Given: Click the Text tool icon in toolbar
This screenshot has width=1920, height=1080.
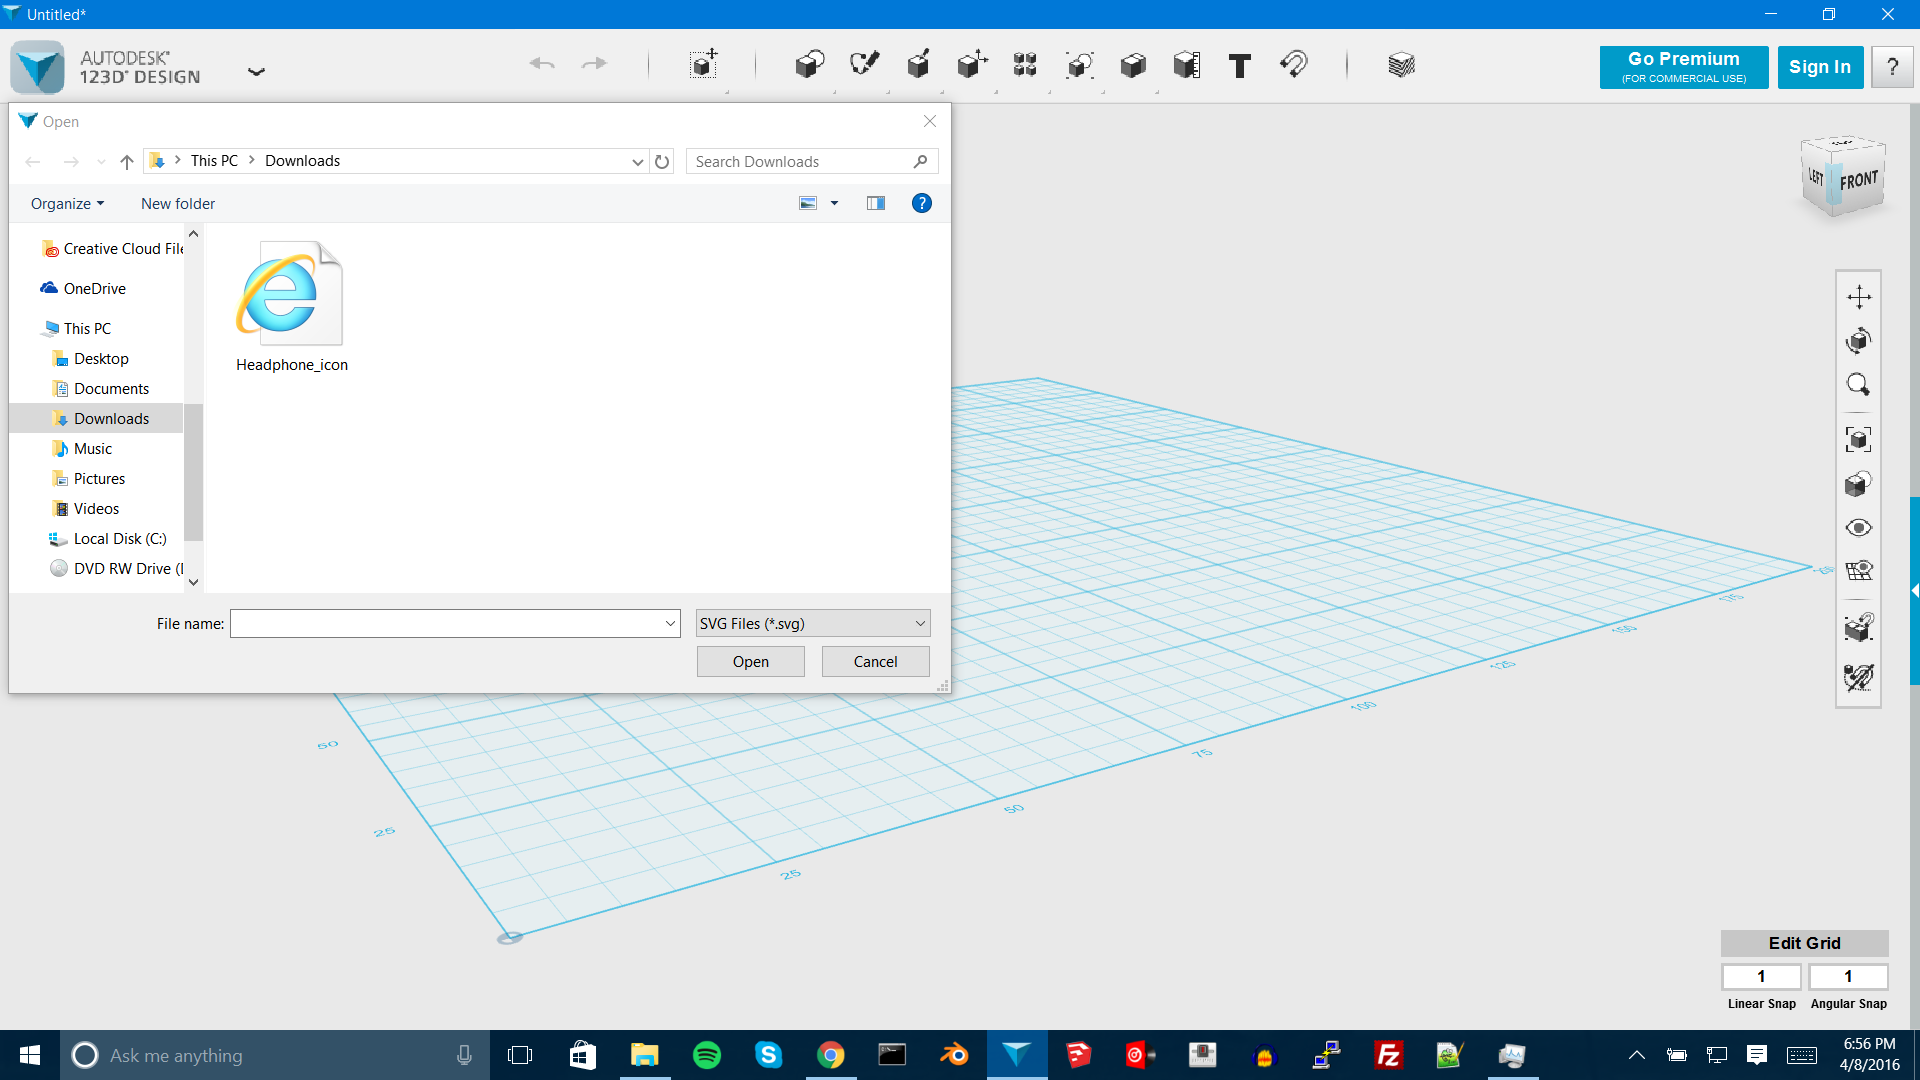Looking at the screenshot, I should point(1238,65).
